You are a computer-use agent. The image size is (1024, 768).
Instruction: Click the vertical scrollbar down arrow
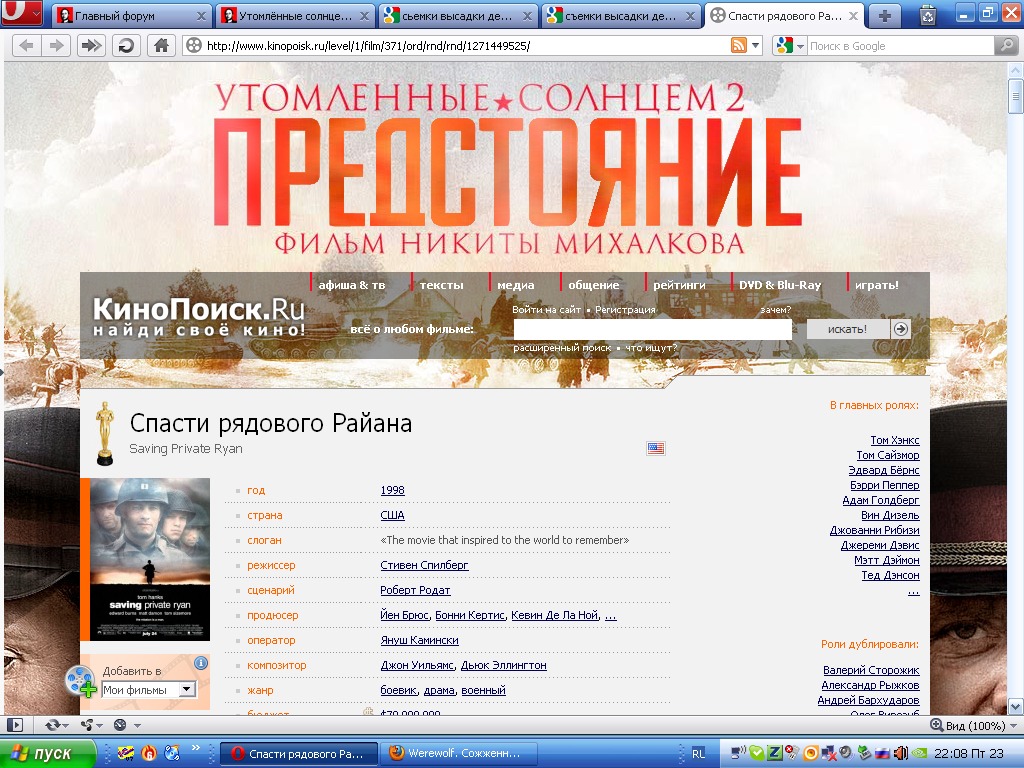tap(1015, 706)
